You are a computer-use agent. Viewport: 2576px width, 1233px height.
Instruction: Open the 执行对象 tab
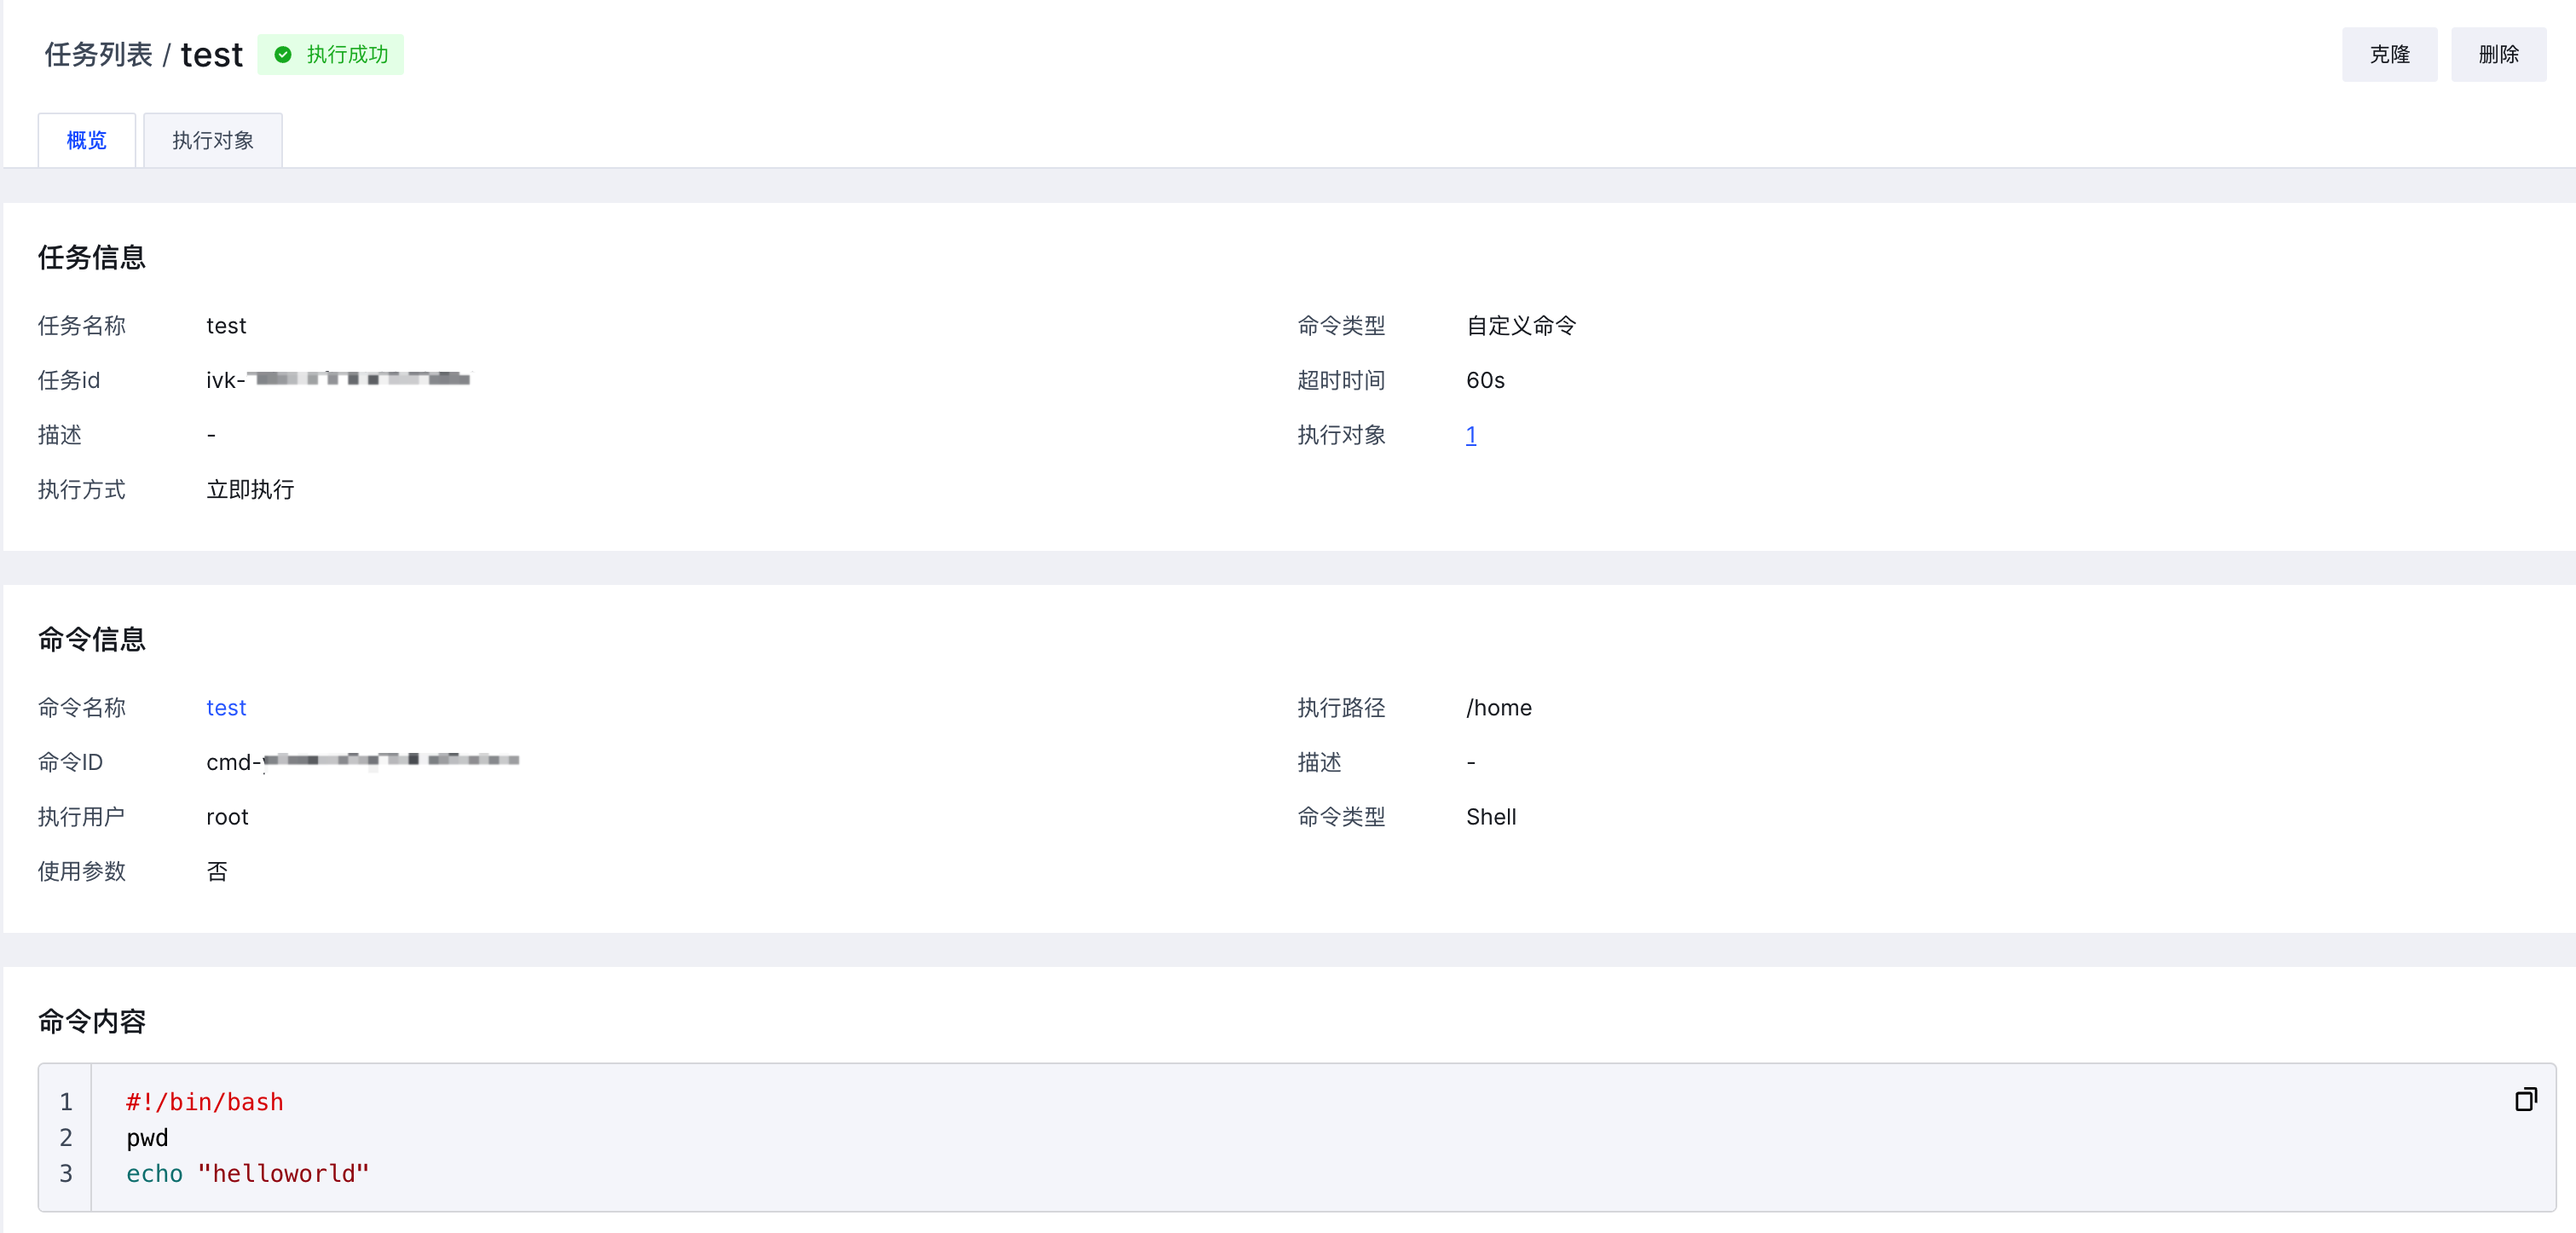pyautogui.click(x=213, y=140)
